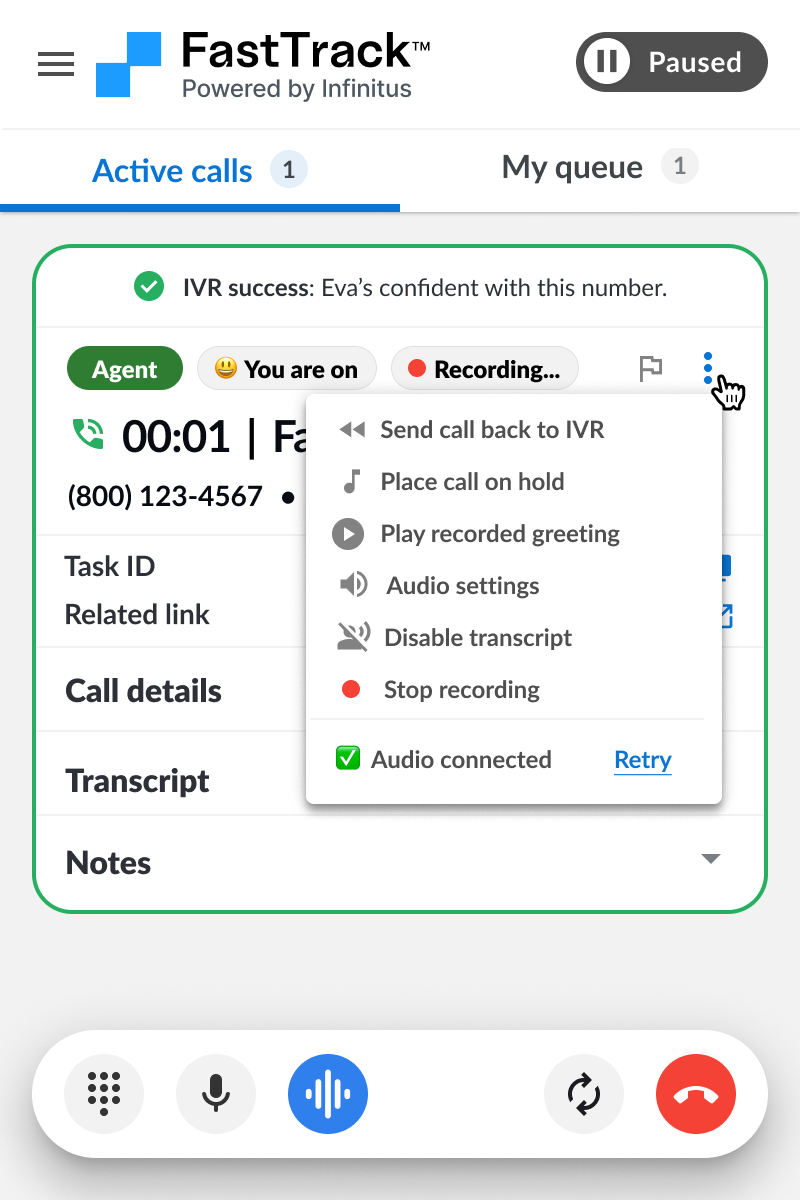This screenshot has width=800, height=1200.
Task: Expand the Transcript section
Action: (x=137, y=781)
